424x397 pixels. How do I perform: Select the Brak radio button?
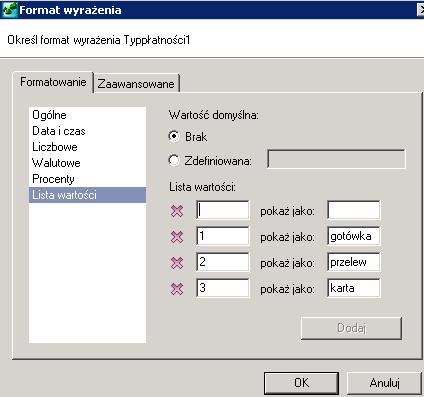click(x=174, y=136)
